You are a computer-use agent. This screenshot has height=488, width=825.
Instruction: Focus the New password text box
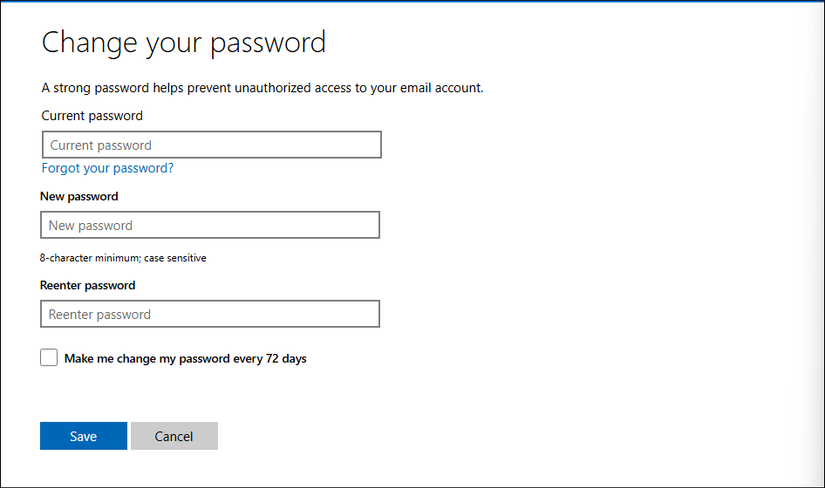pos(210,225)
